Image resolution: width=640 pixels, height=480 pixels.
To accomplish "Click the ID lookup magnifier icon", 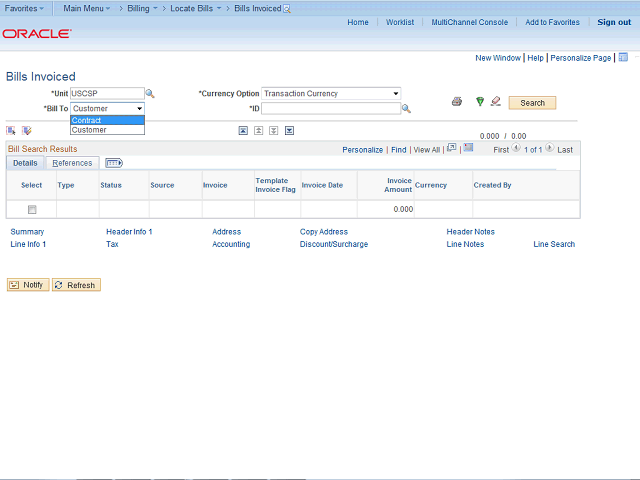I will (407, 108).
